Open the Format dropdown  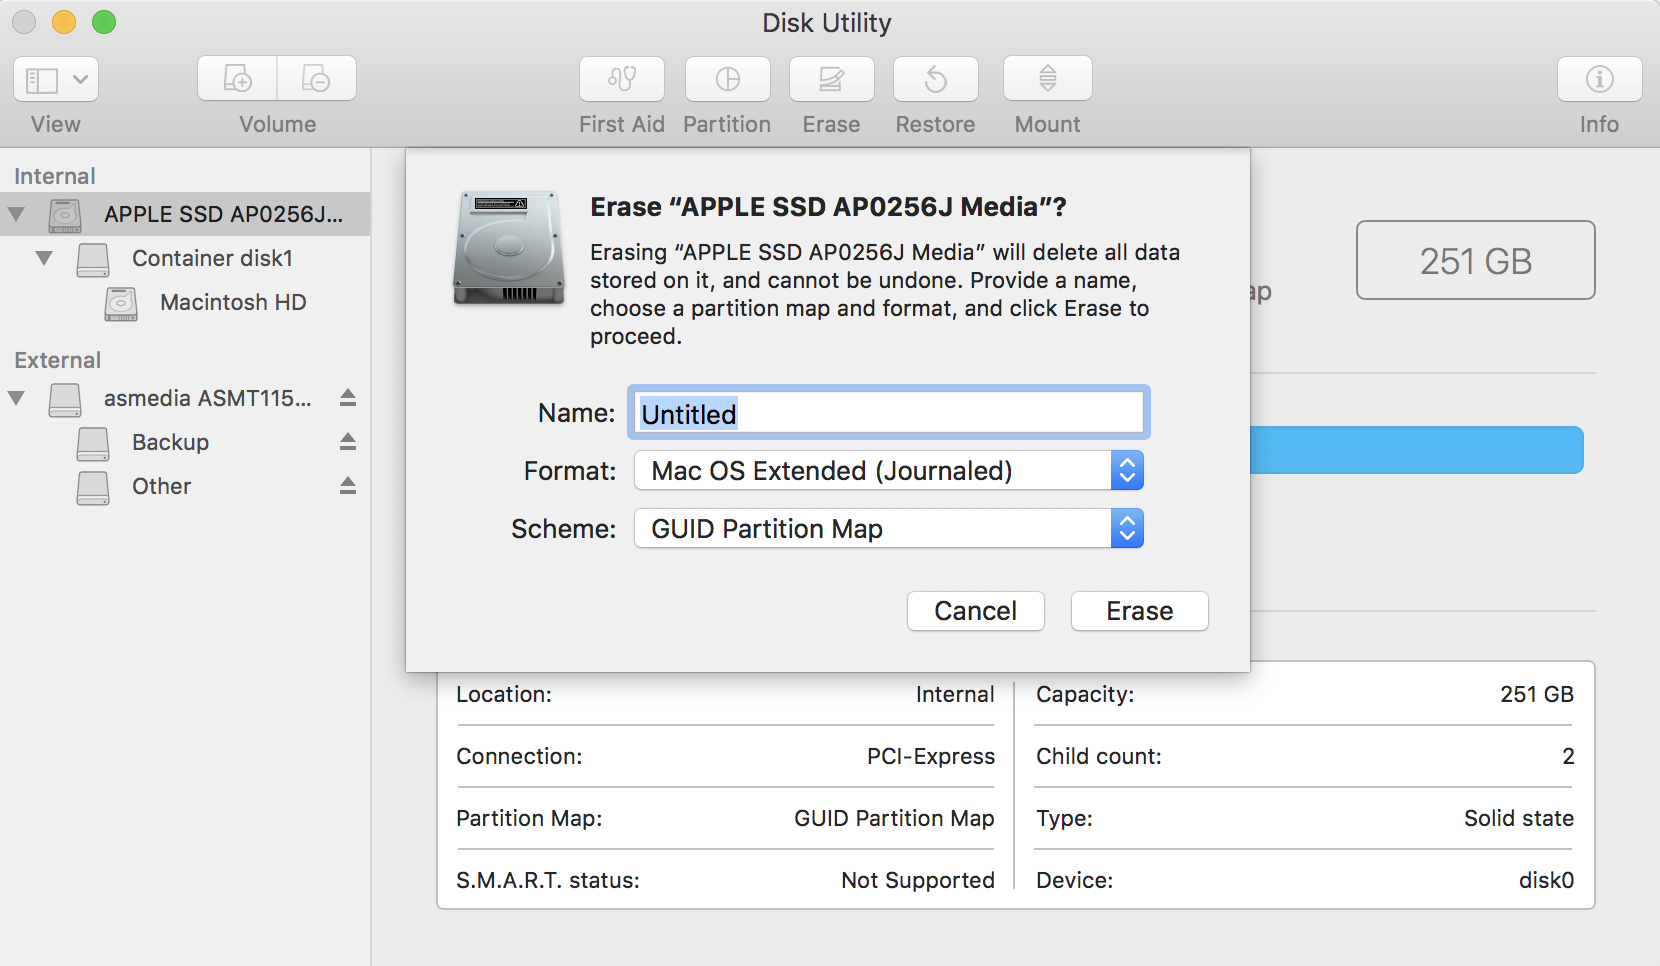click(888, 471)
